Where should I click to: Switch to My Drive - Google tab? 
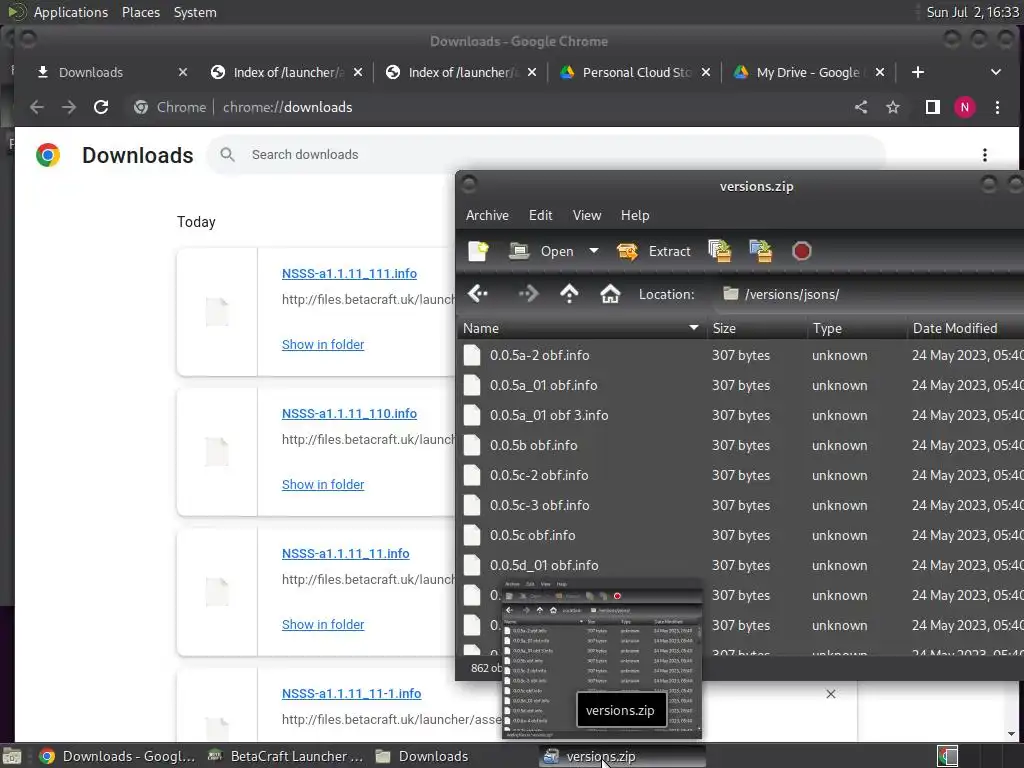pyautogui.click(x=808, y=72)
